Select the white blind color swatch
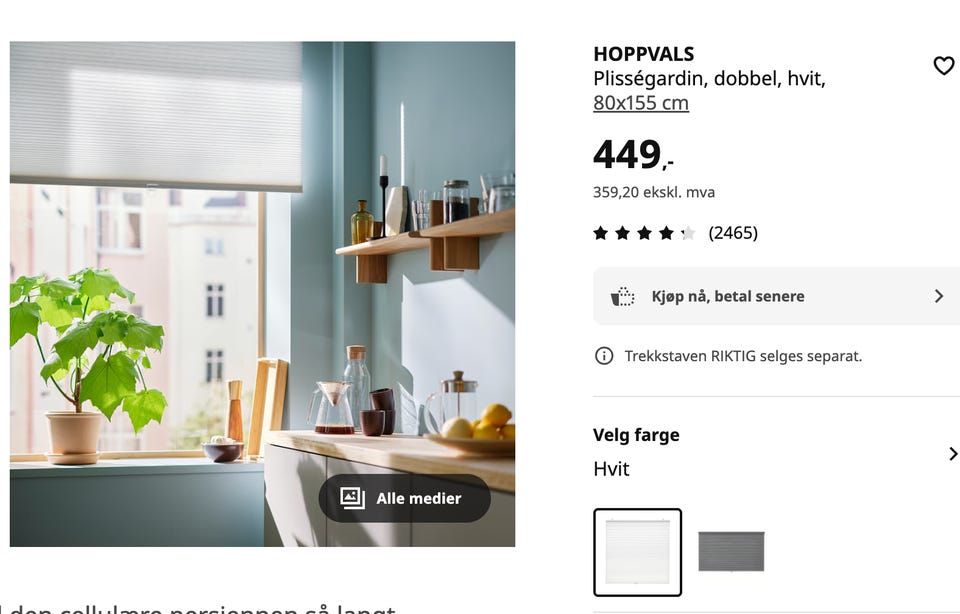Screen dimensions: 960x614 pyautogui.click(x=637, y=552)
